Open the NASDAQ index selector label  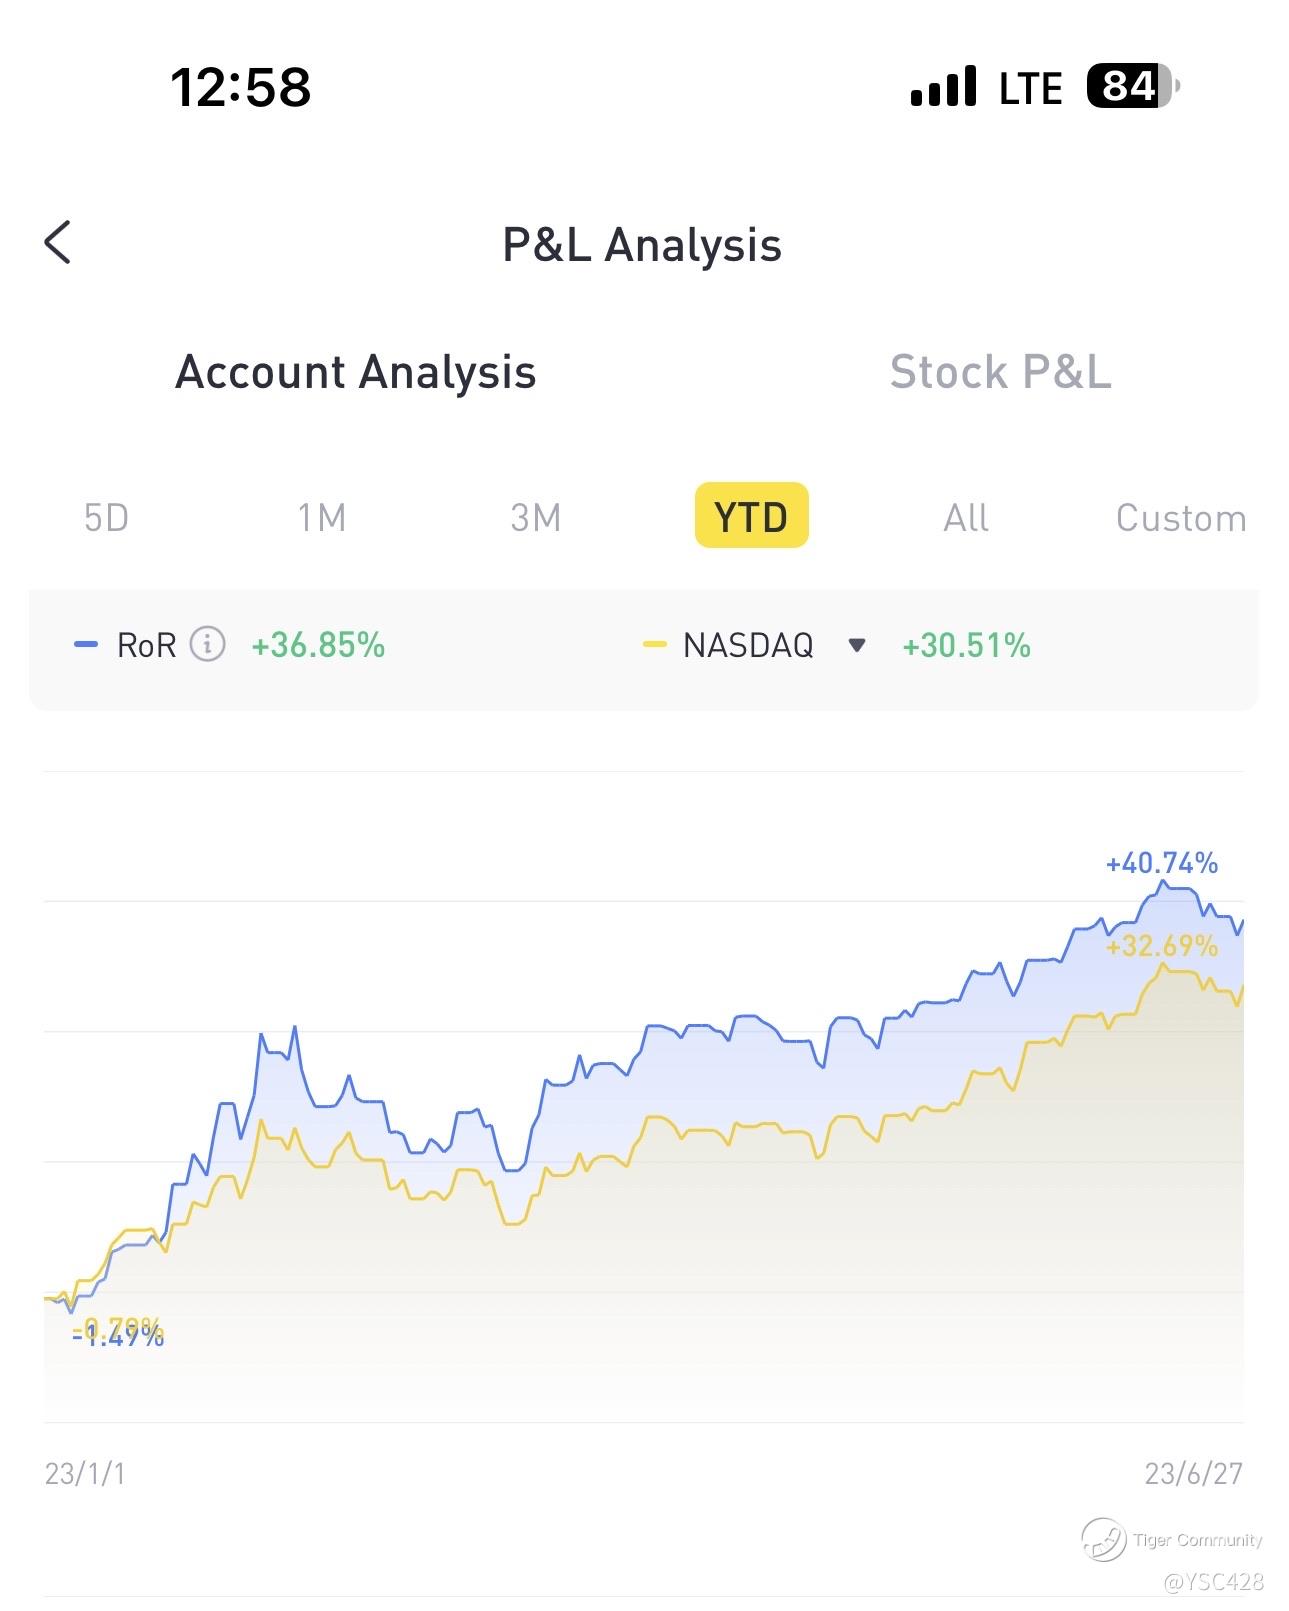tap(748, 645)
